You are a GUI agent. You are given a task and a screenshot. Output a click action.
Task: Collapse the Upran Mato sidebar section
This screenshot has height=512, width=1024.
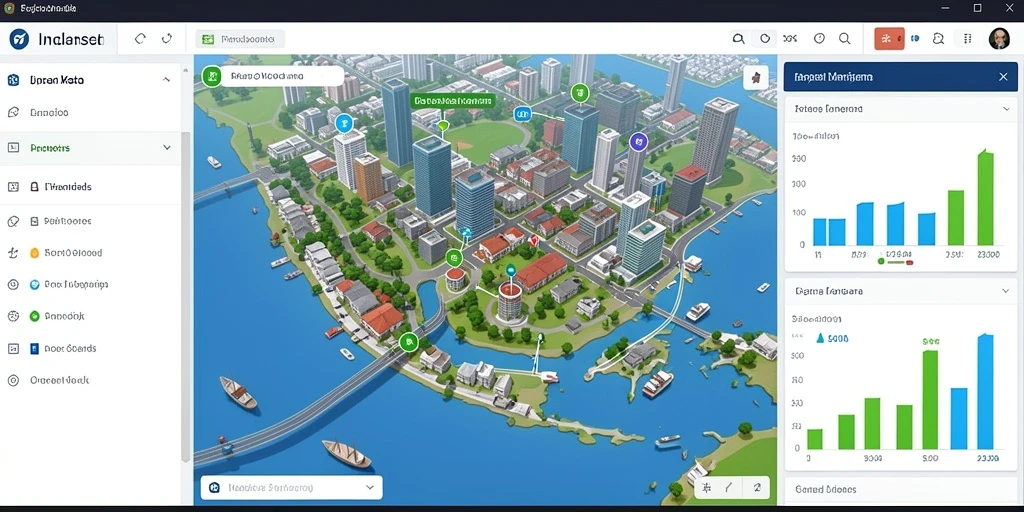pos(167,80)
